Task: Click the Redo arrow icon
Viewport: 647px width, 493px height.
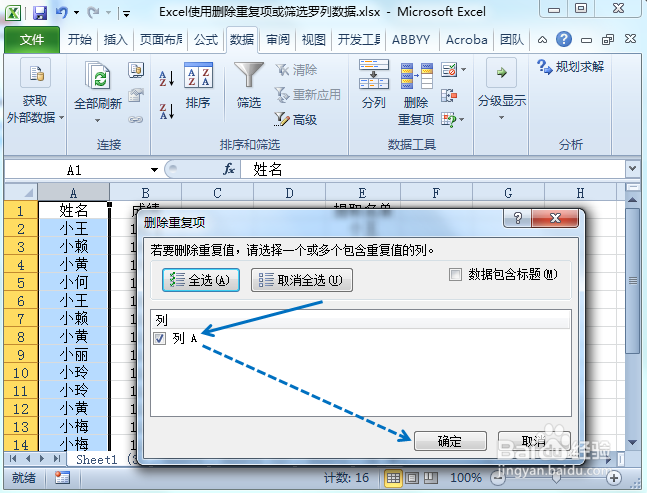Action: coord(93,12)
